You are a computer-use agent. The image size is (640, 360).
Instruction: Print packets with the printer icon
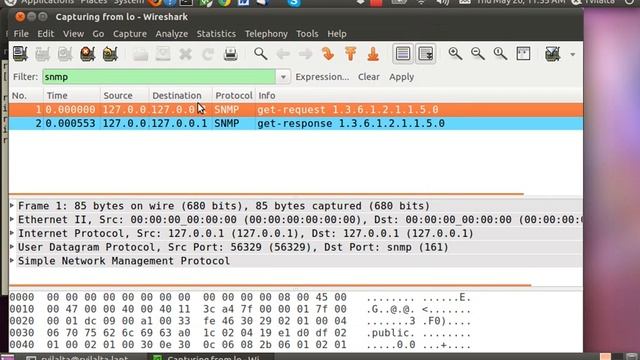231,54
